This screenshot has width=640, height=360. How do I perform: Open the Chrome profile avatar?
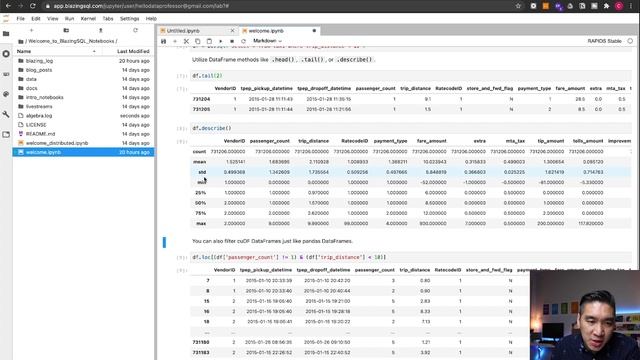[x=619, y=6]
